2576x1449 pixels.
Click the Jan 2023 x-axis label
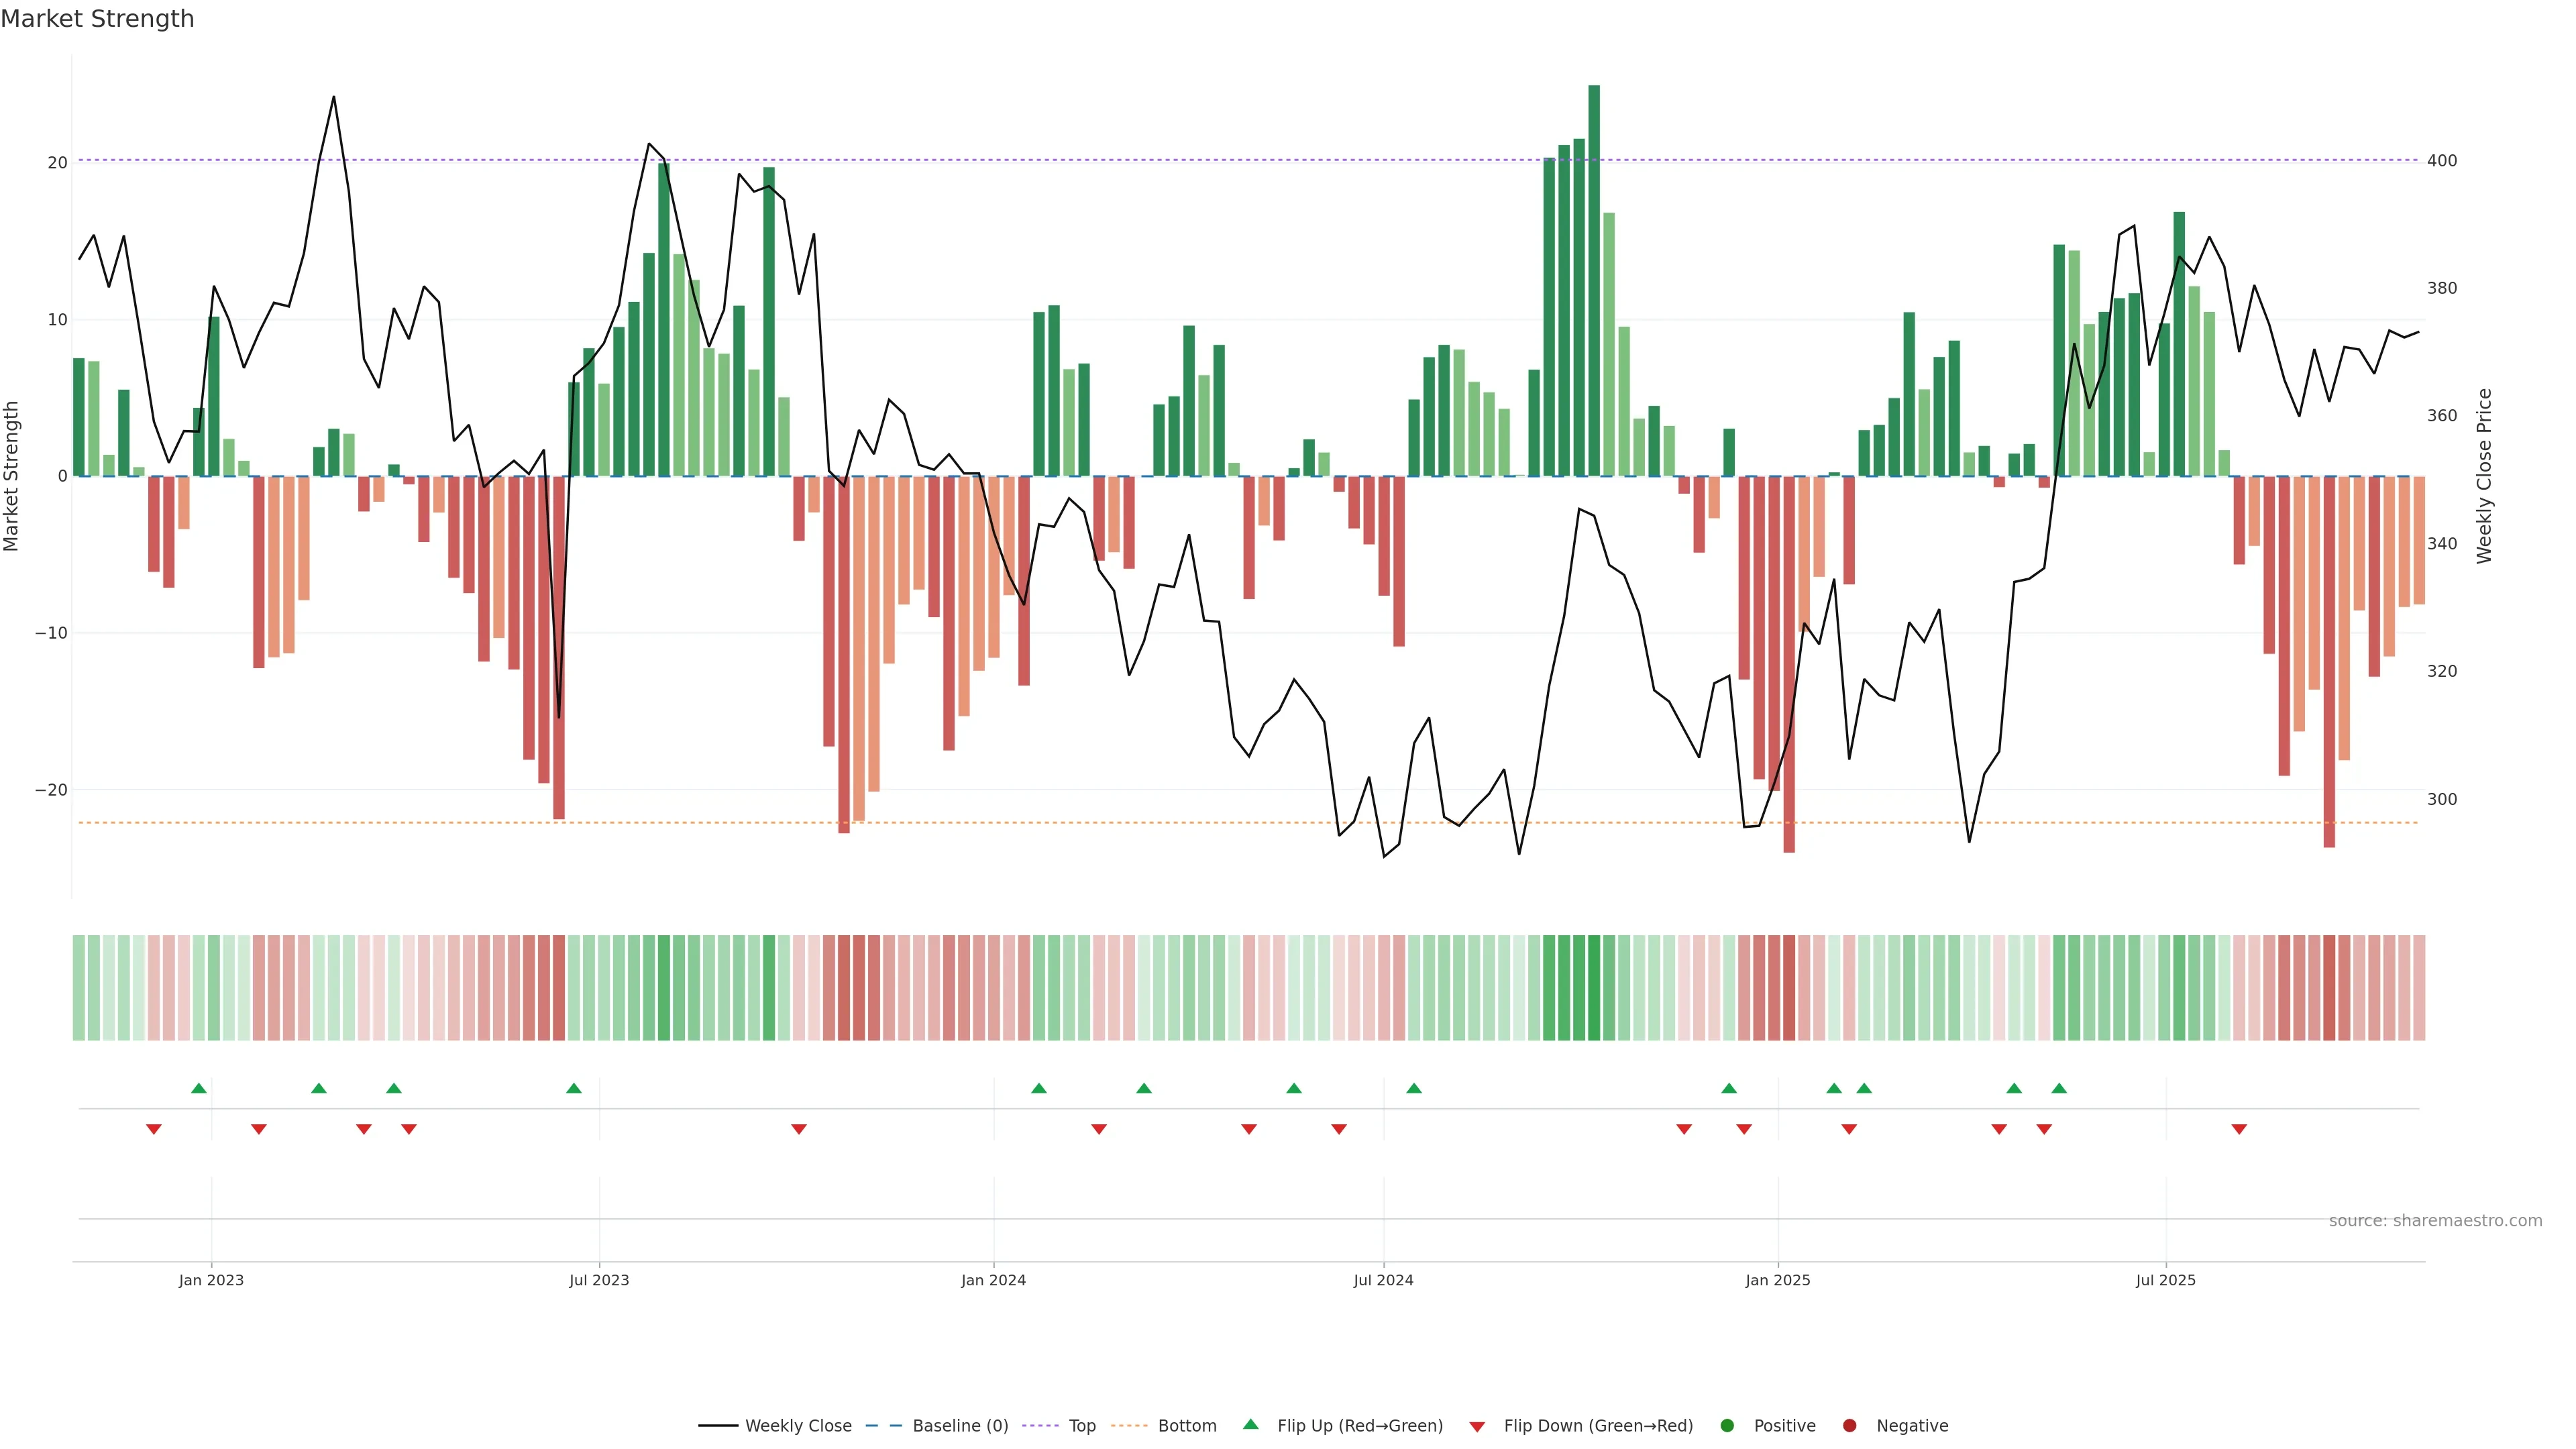[211, 1280]
